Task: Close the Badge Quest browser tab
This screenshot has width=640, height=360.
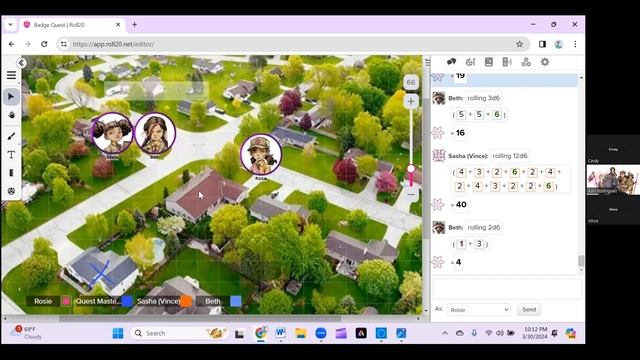Action: pos(118,25)
